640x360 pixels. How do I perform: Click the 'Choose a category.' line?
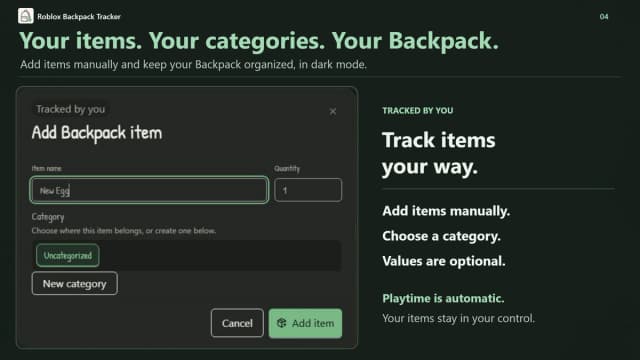(441, 236)
